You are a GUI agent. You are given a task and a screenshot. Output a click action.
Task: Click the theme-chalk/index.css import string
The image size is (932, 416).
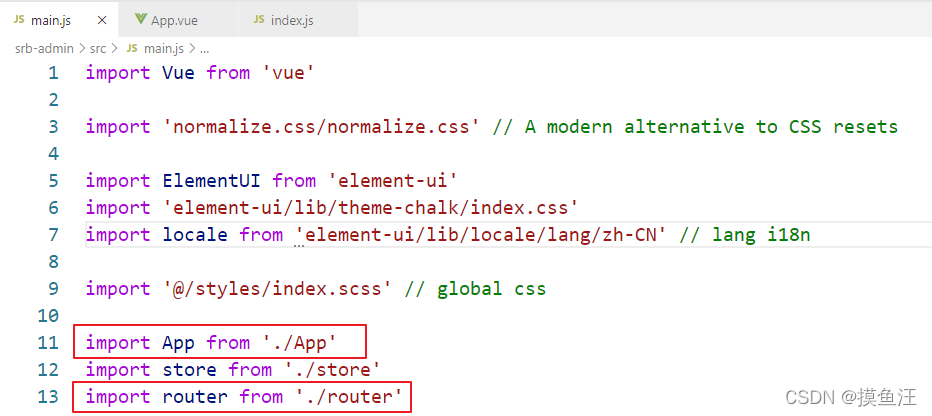point(370,208)
